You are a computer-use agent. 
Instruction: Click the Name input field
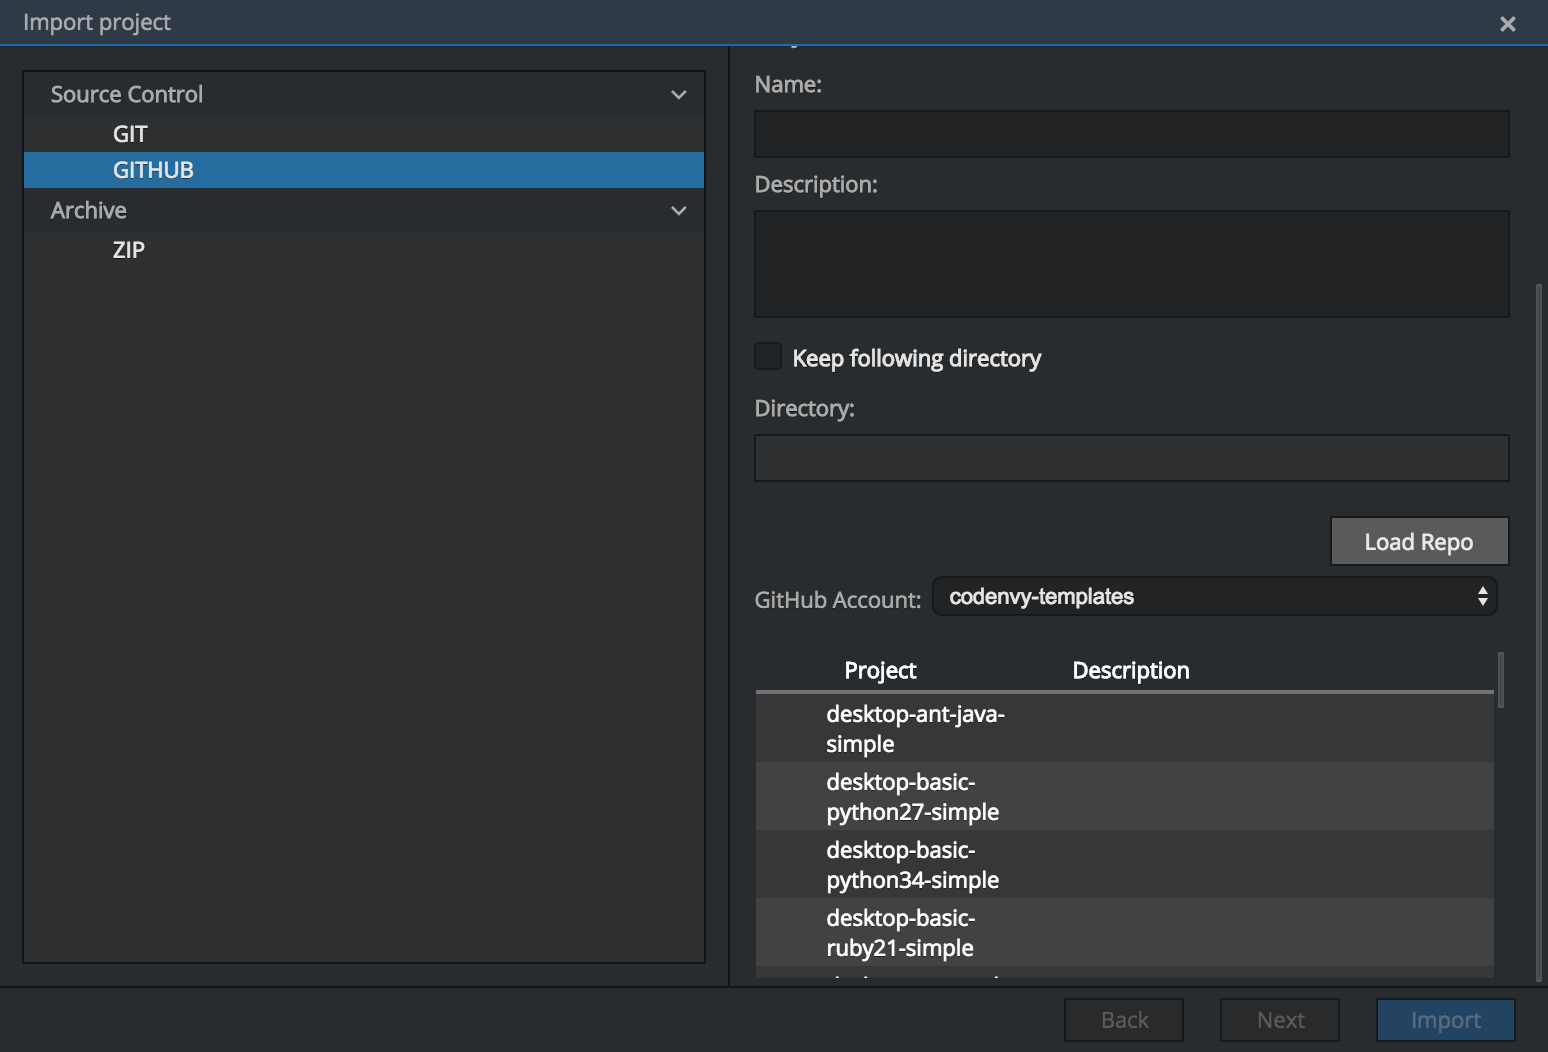pyautogui.click(x=1131, y=134)
